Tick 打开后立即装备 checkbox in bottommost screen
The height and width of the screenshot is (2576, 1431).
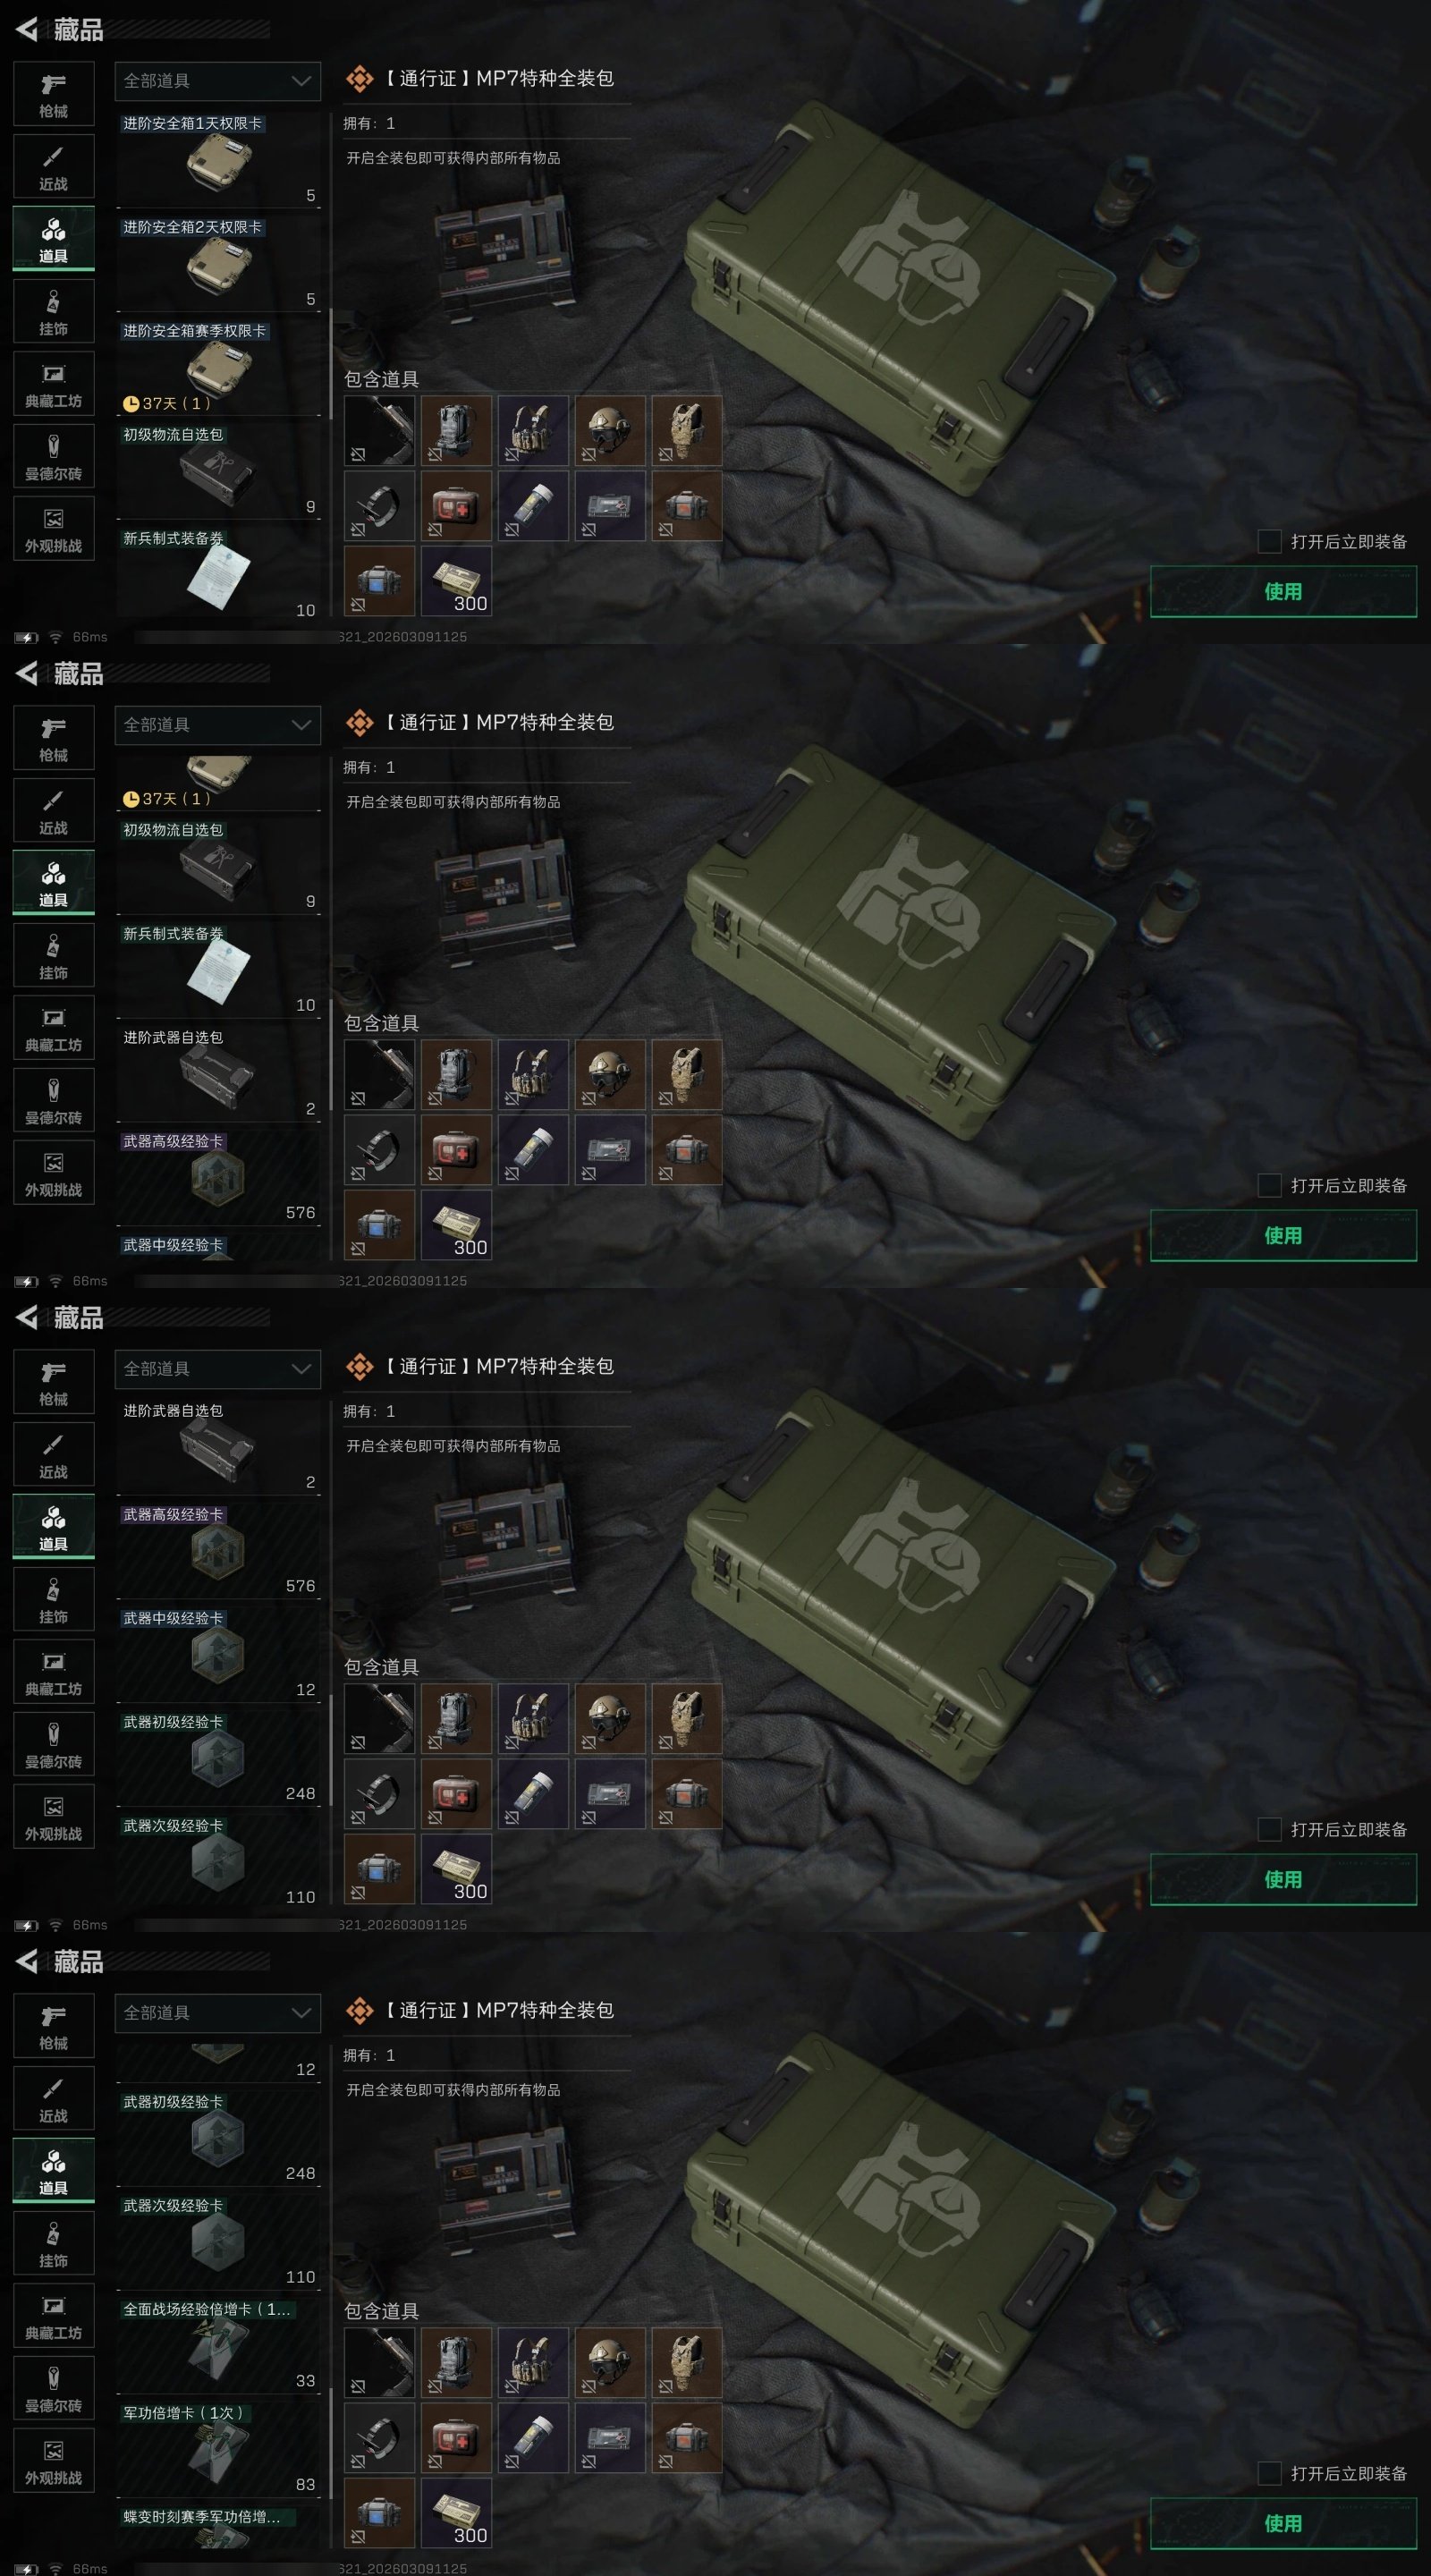pyautogui.click(x=1269, y=2473)
